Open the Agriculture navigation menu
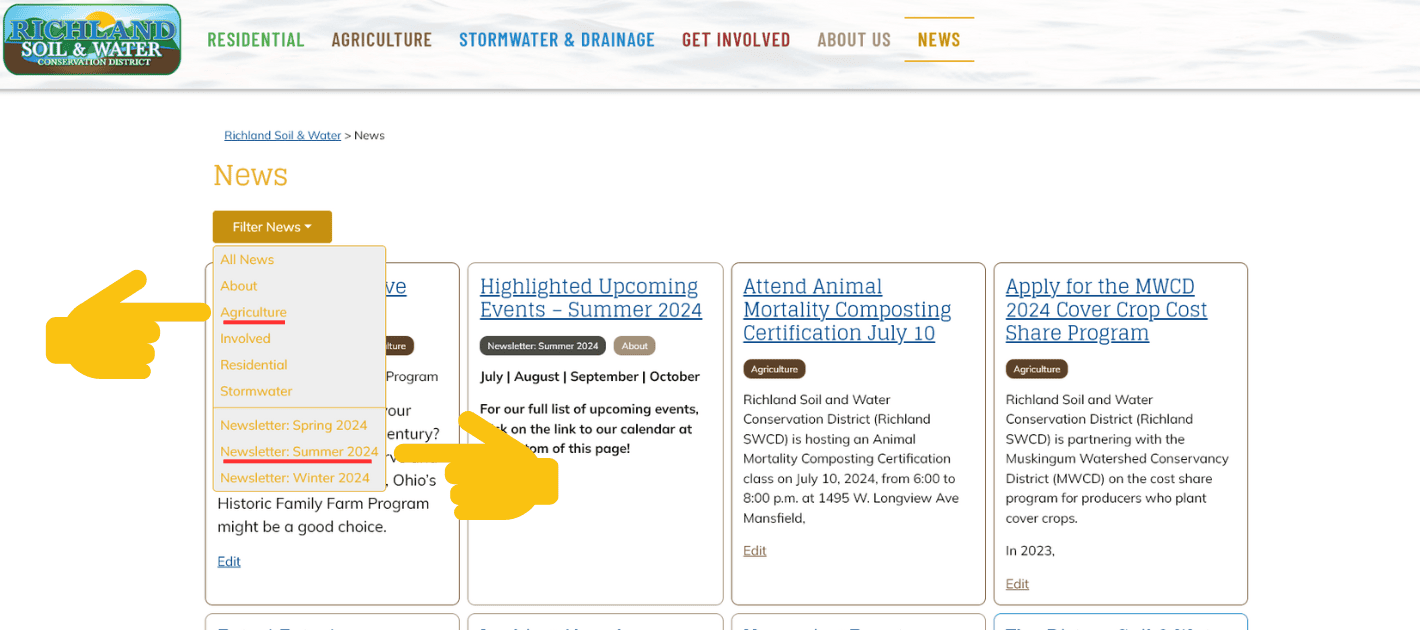1420x630 pixels. point(382,39)
